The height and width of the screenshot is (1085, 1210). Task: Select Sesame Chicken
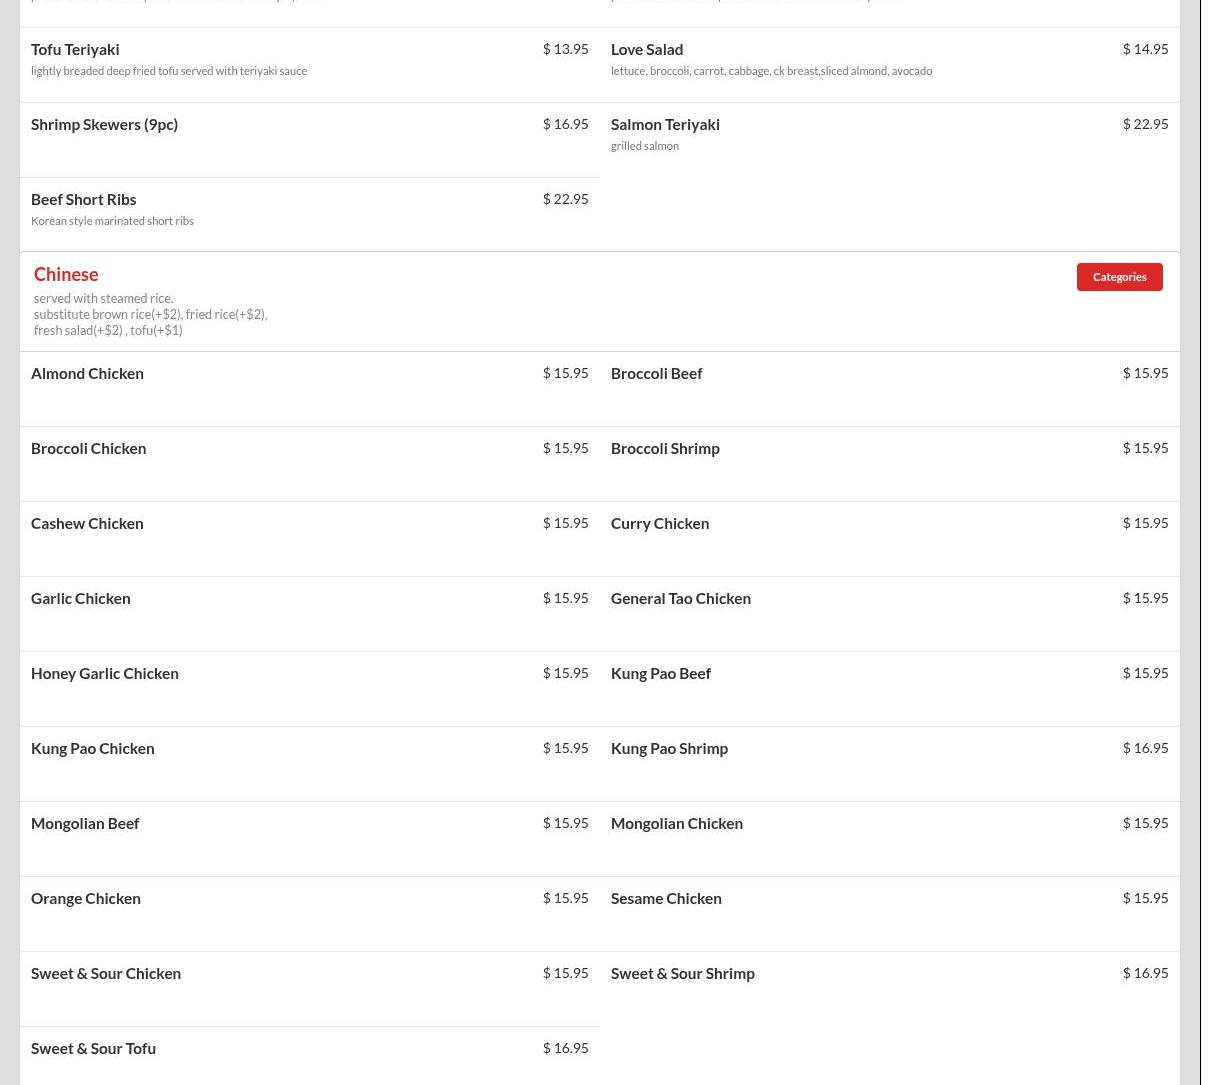pyautogui.click(x=666, y=898)
